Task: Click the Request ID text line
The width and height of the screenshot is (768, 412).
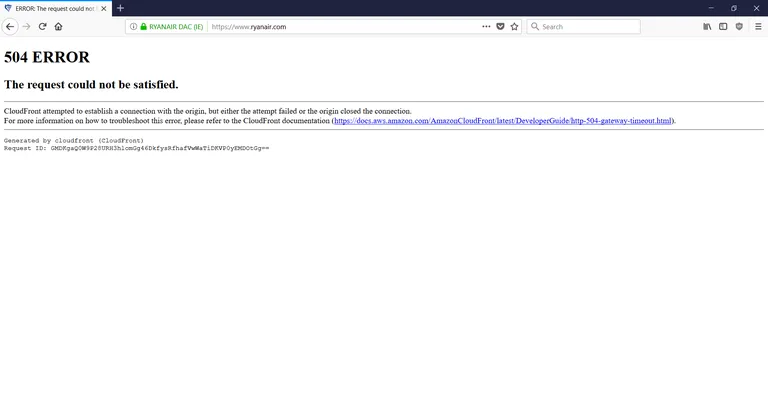Action: pyautogui.click(x=137, y=148)
